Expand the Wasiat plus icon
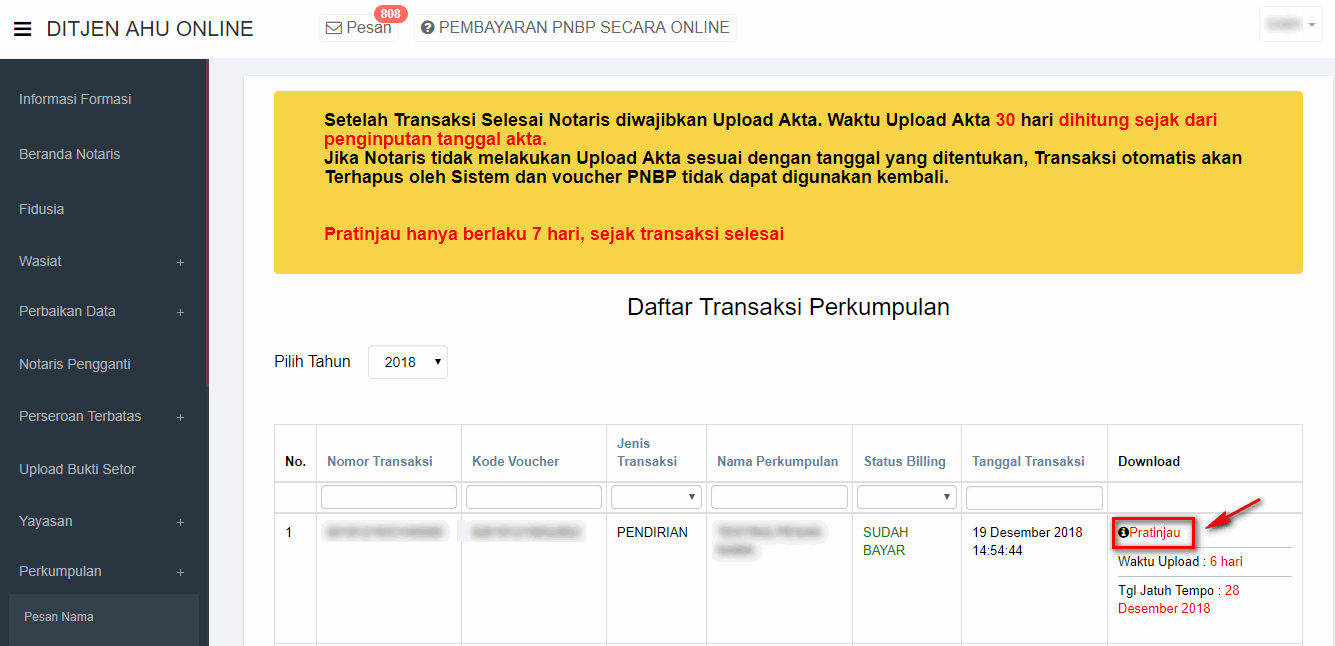Viewport: 1335px width, 646px height. click(180, 262)
